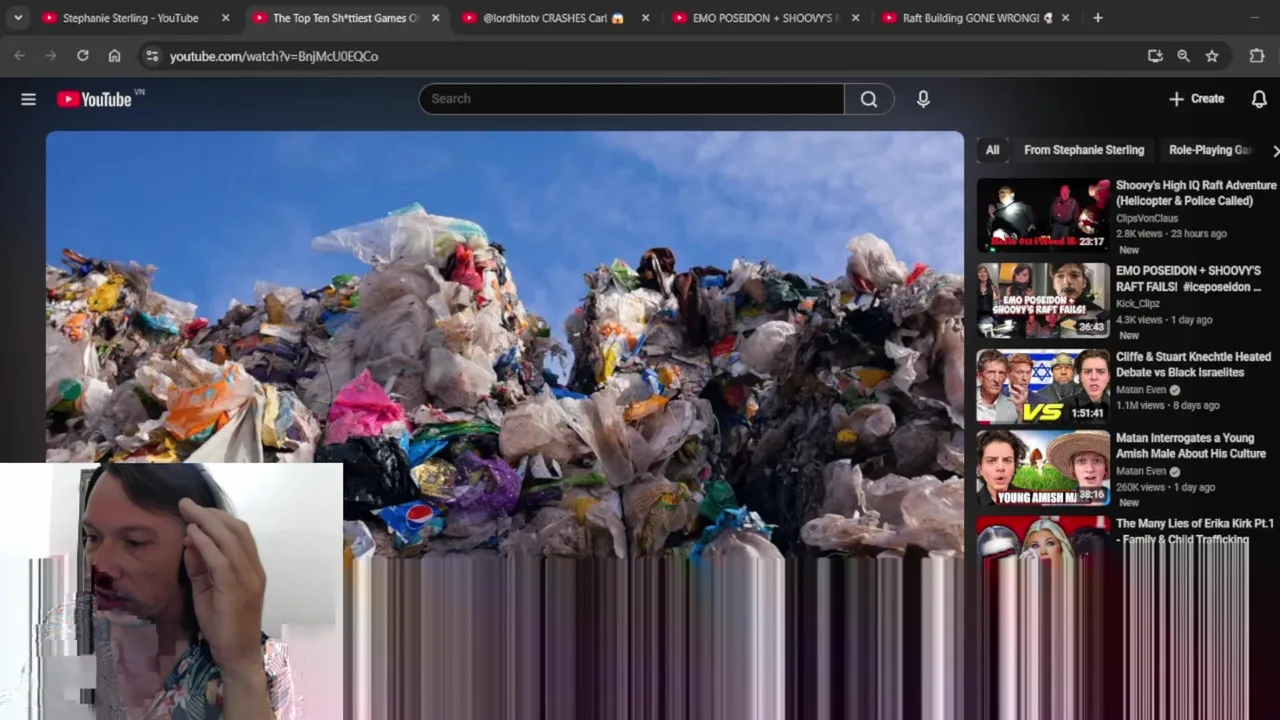Go forward in browser history

(51, 56)
